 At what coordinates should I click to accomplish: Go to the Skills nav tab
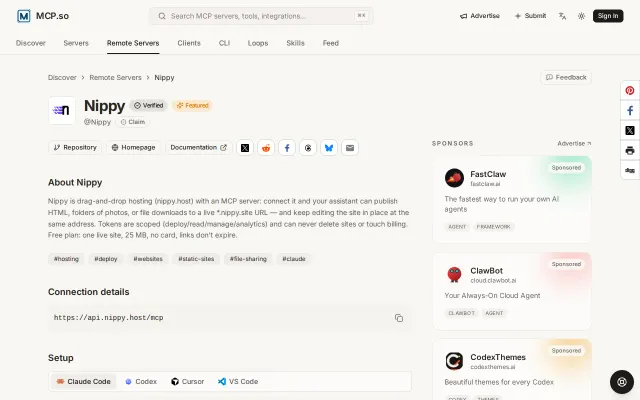(x=296, y=43)
